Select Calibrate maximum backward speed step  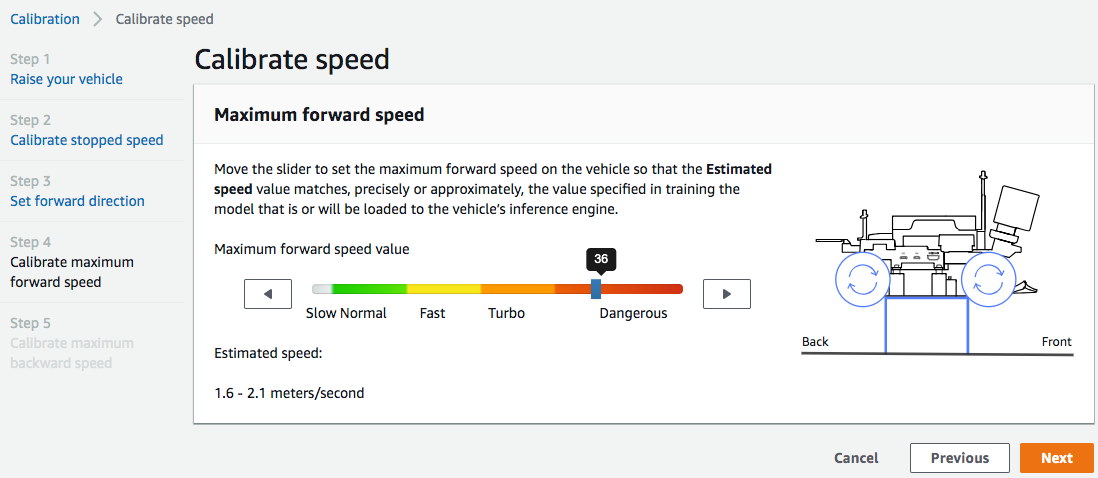[71, 353]
